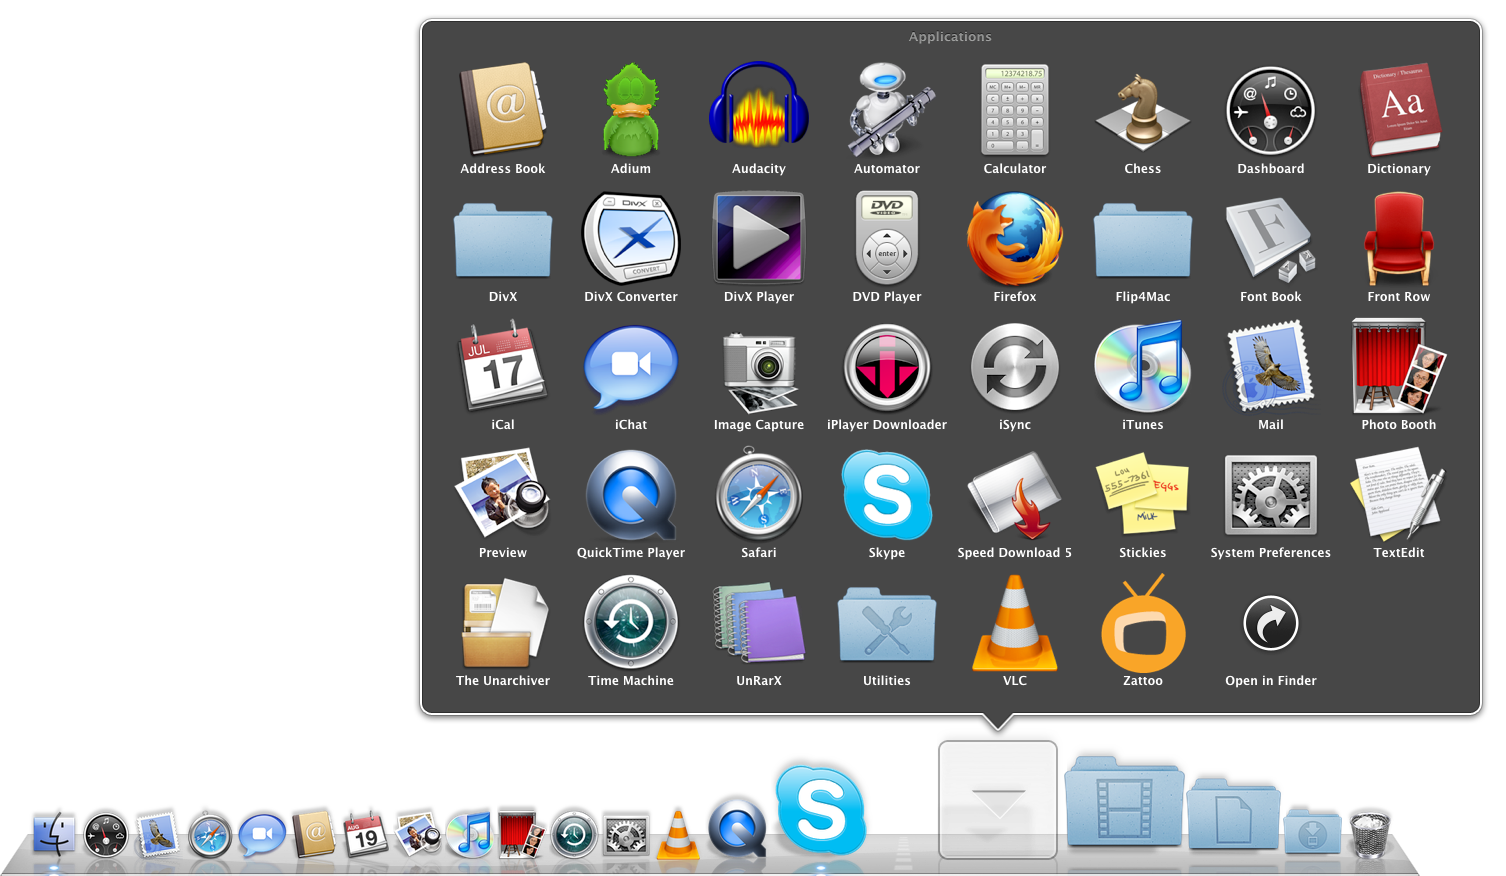Launch iPlayer Downloader

(887, 366)
